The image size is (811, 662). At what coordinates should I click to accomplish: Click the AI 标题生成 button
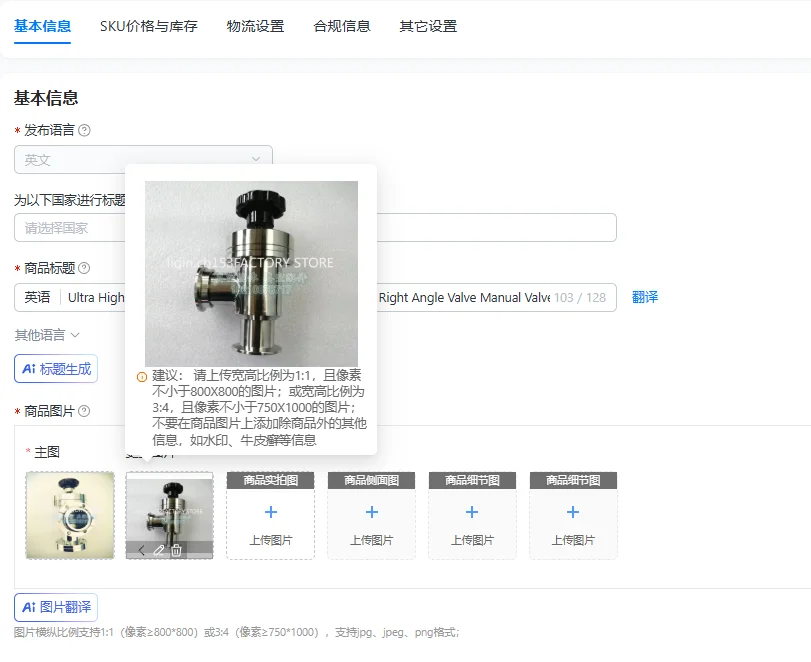(56, 369)
